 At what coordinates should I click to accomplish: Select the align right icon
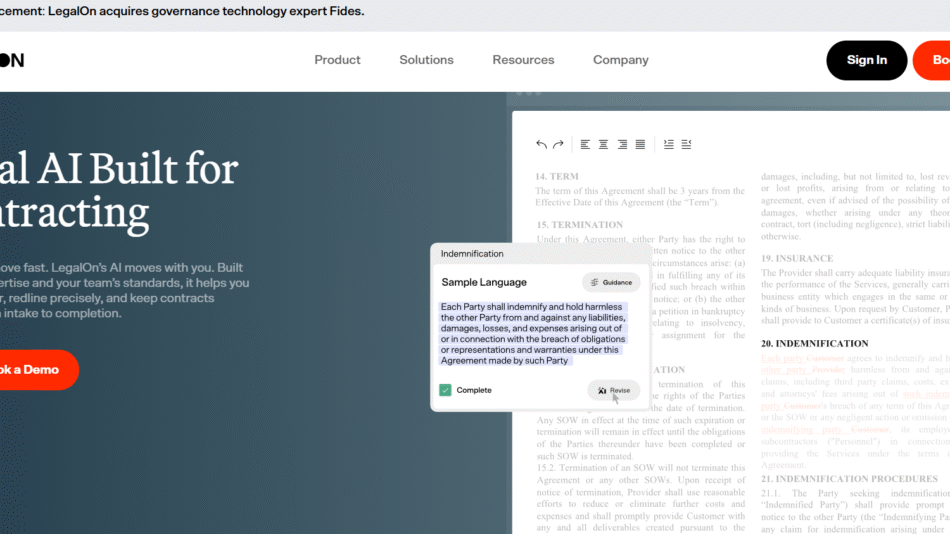pos(622,145)
